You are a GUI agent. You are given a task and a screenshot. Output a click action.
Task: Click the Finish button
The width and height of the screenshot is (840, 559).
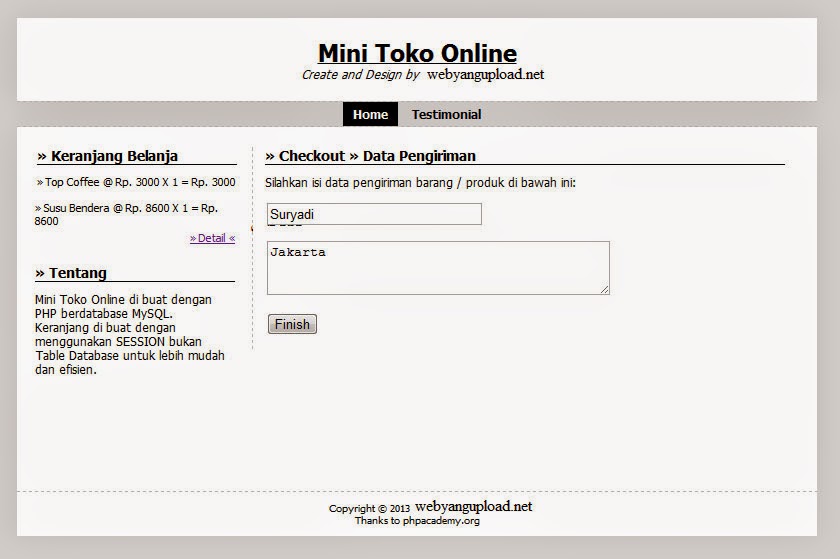tap(292, 324)
